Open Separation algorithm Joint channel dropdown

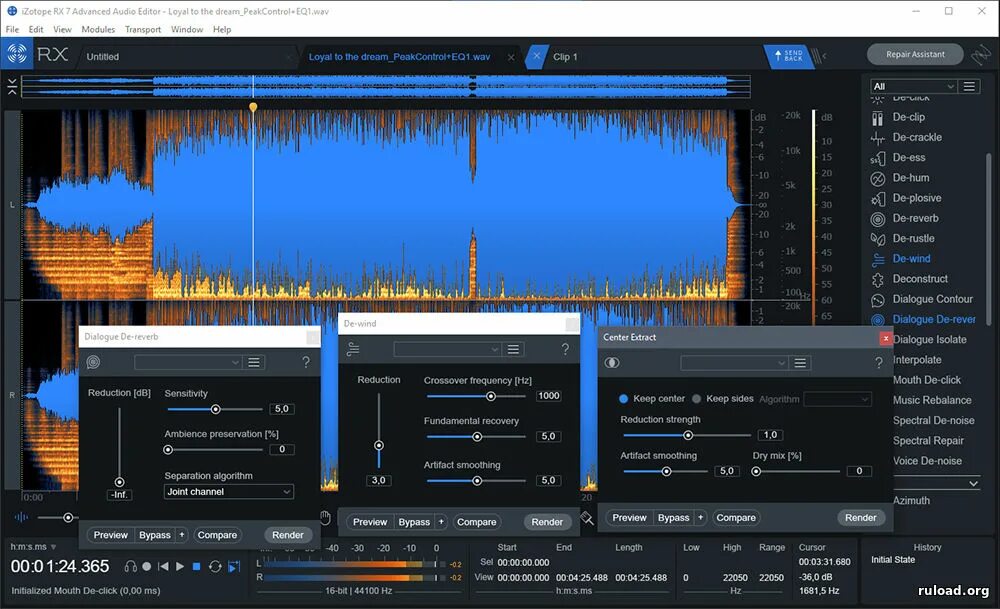[228, 492]
